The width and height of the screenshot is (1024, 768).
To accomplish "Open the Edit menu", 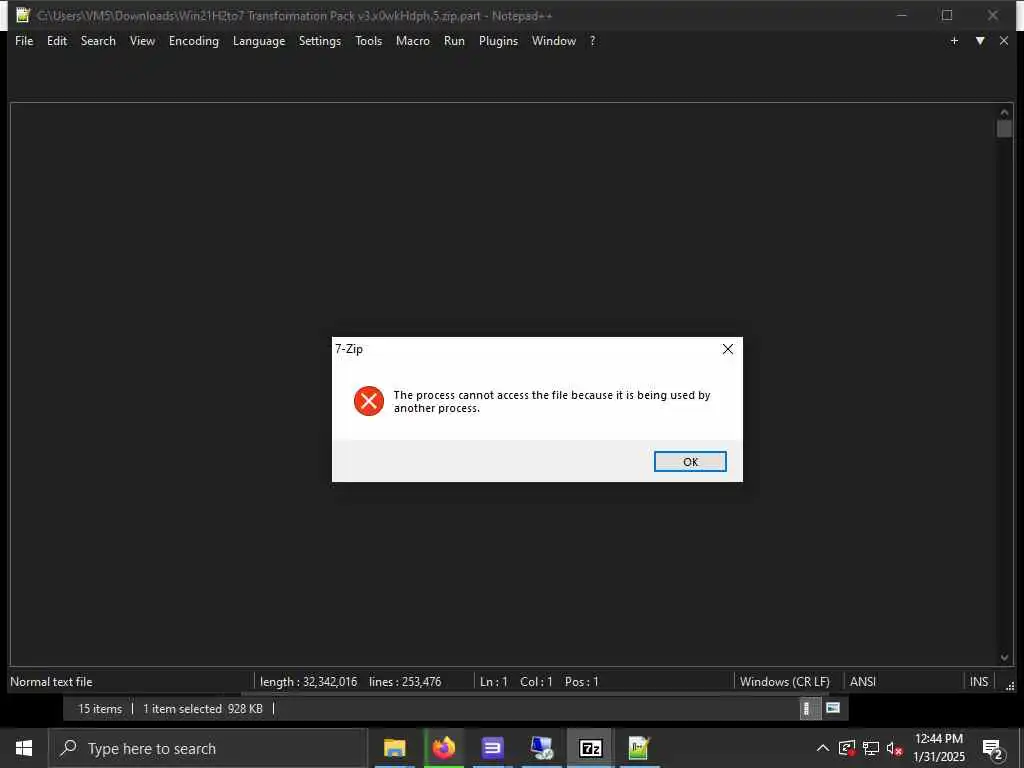I will tap(57, 40).
